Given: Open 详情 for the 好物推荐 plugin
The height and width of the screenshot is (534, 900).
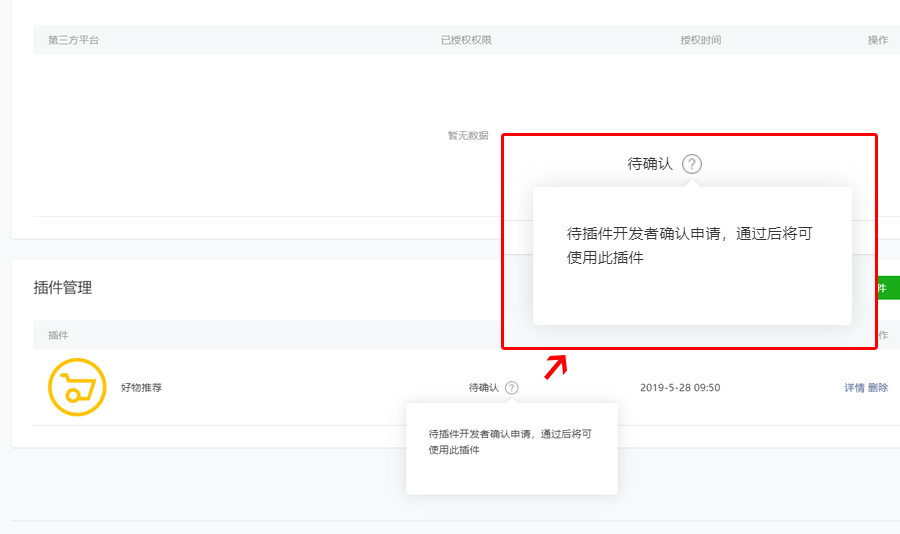Looking at the screenshot, I should click(x=854, y=388).
